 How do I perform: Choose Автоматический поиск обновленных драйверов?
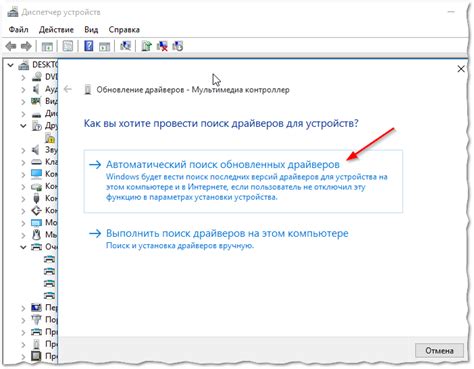coord(243,181)
